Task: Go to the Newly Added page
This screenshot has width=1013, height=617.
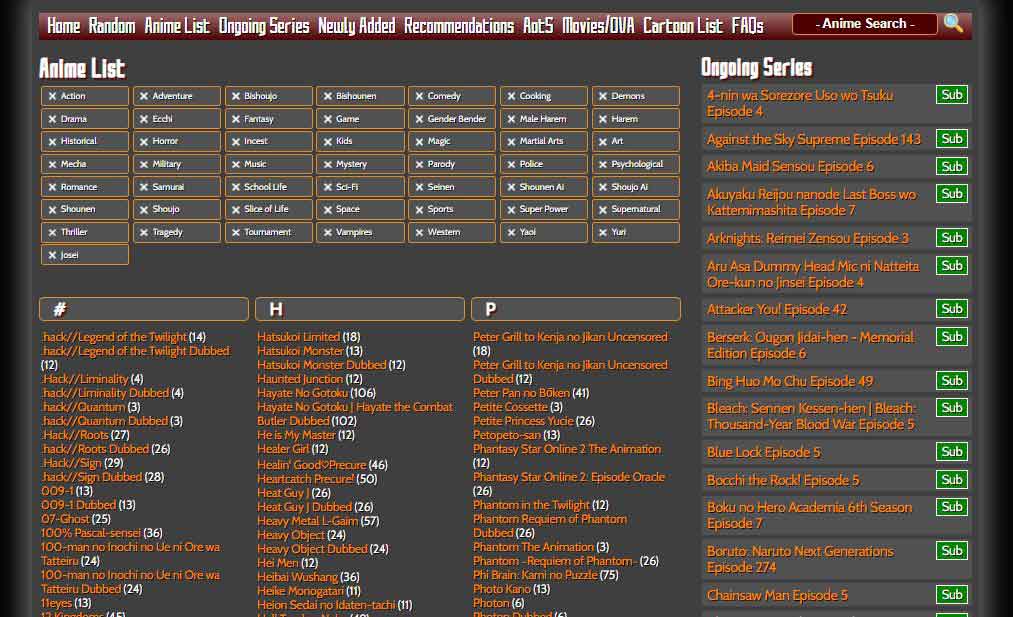Action: 357,26
